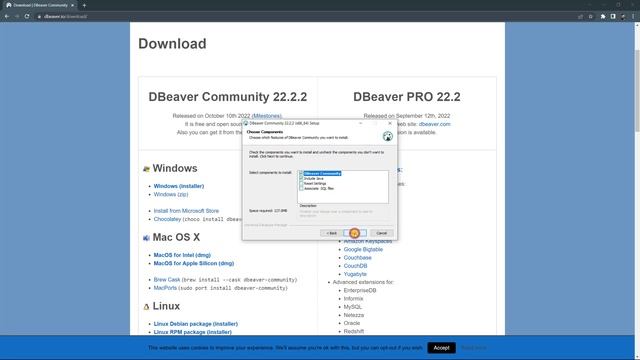
Task: Click the Next button in the installer
Action: (x=355, y=233)
